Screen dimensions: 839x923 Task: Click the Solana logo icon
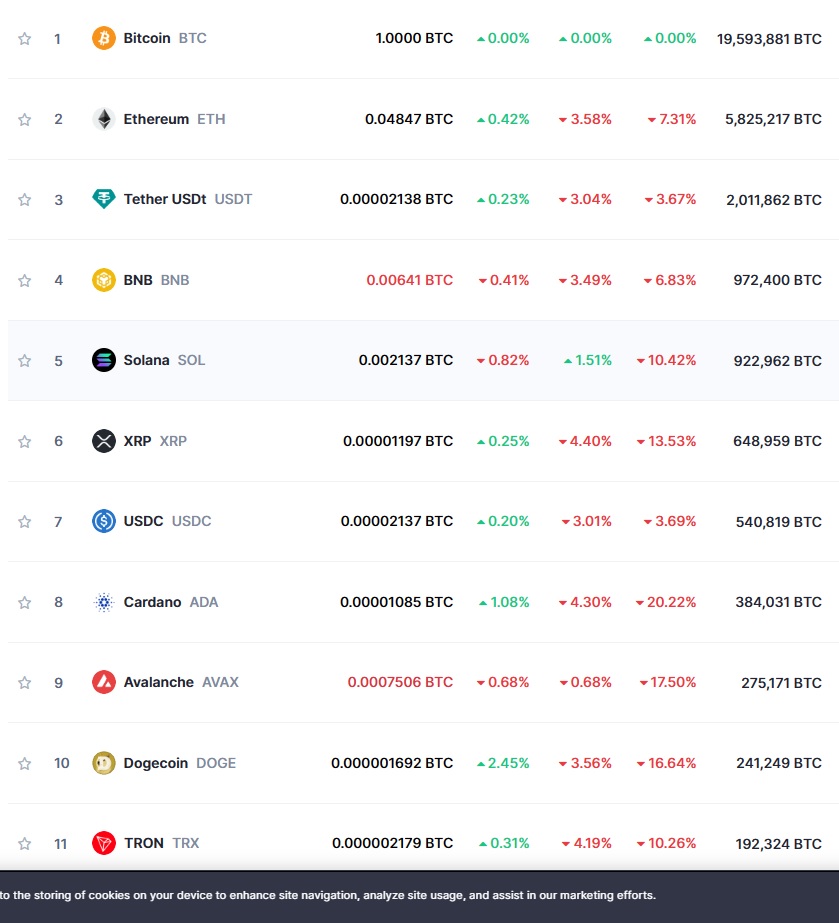102,360
